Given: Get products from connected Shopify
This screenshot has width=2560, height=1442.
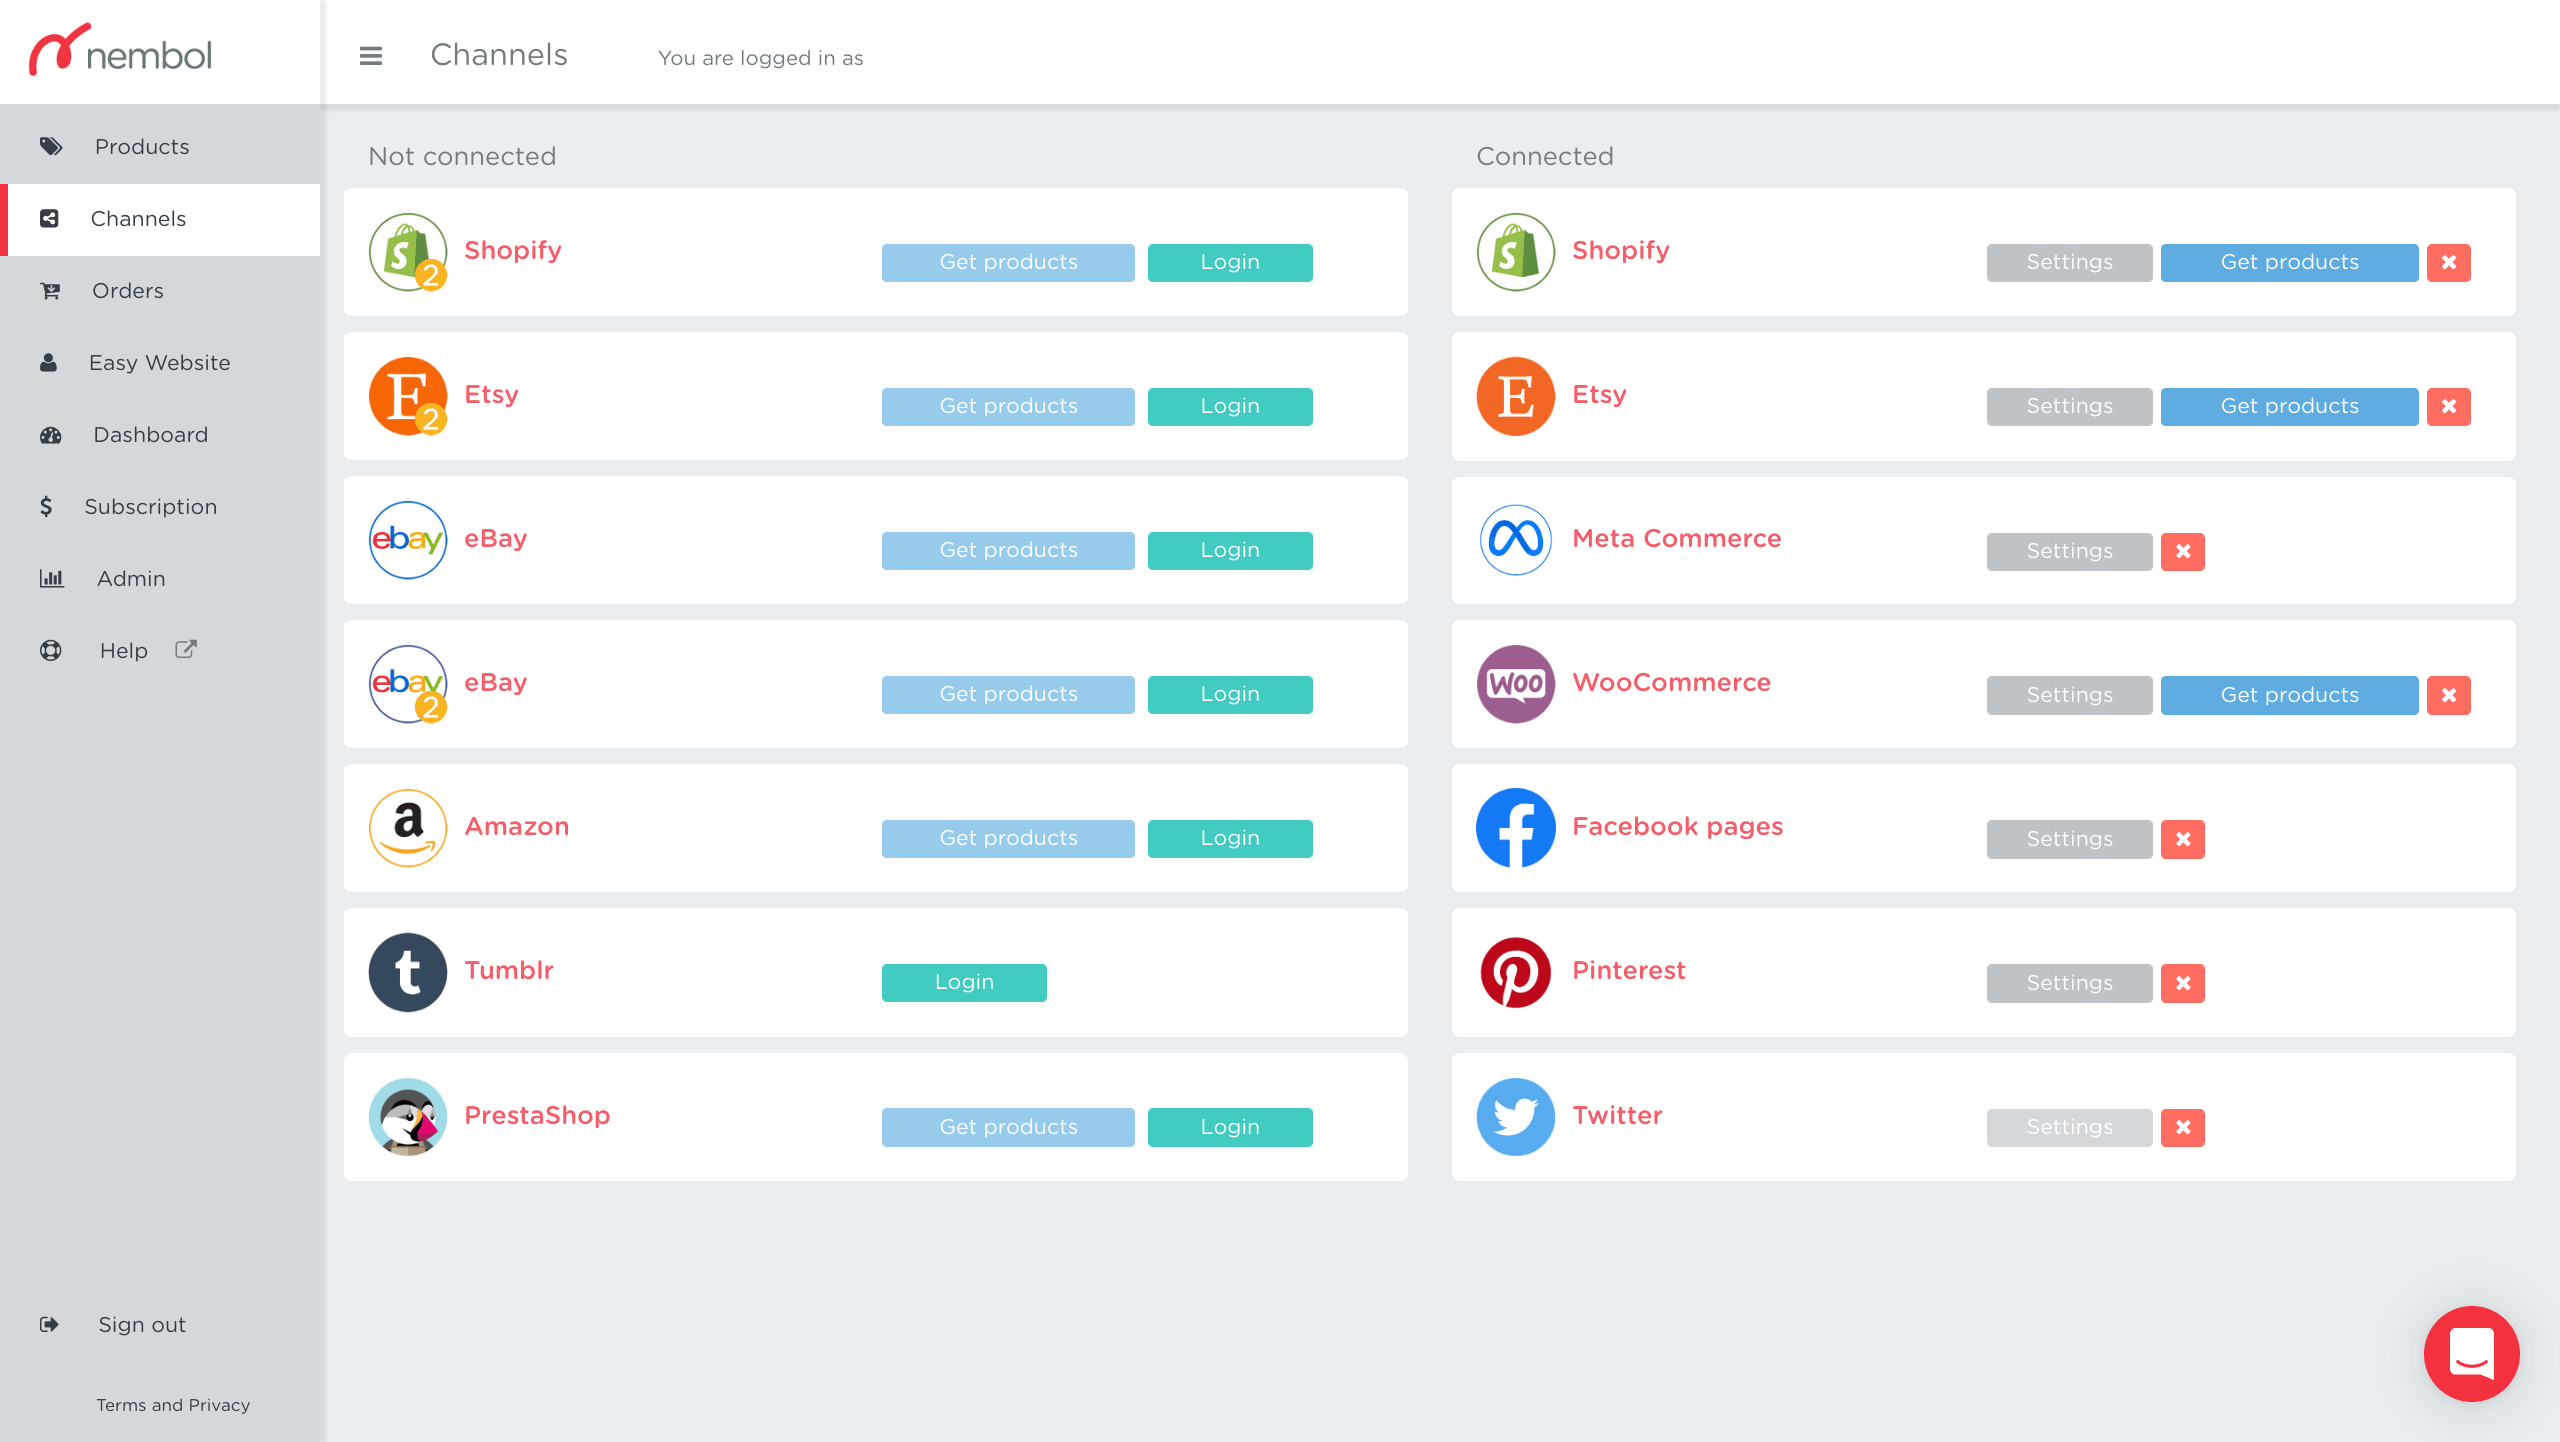Looking at the screenshot, I should [2289, 263].
